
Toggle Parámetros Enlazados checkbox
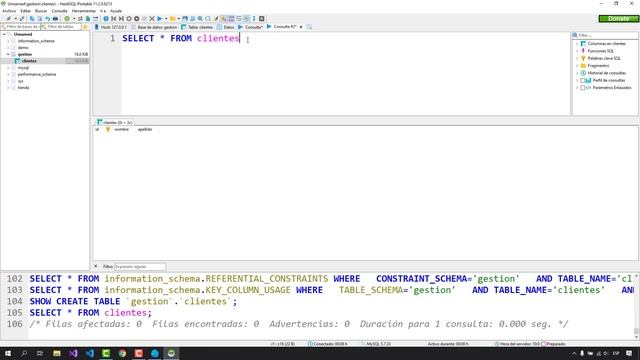[x=583, y=88]
